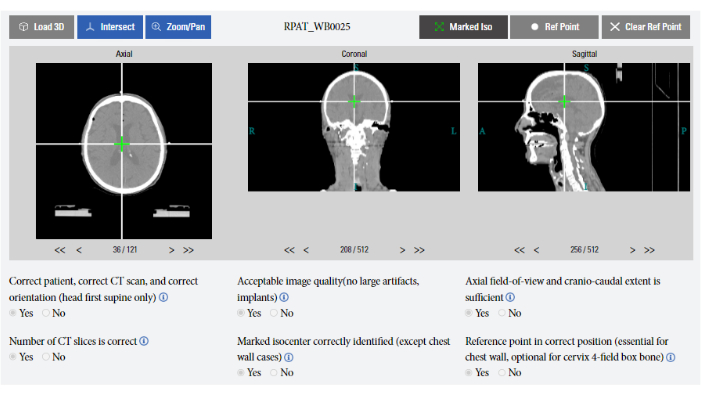Select No for marked isocenter identified
701x395 pixels.
[274, 373]
